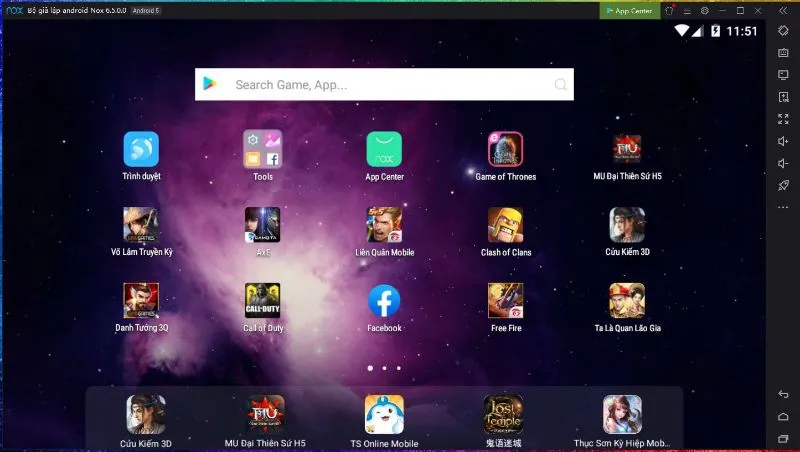This screenshot has width=800, height=452.
Task: Launch Facebook from the home screen
Action: [x=384, y=302]
